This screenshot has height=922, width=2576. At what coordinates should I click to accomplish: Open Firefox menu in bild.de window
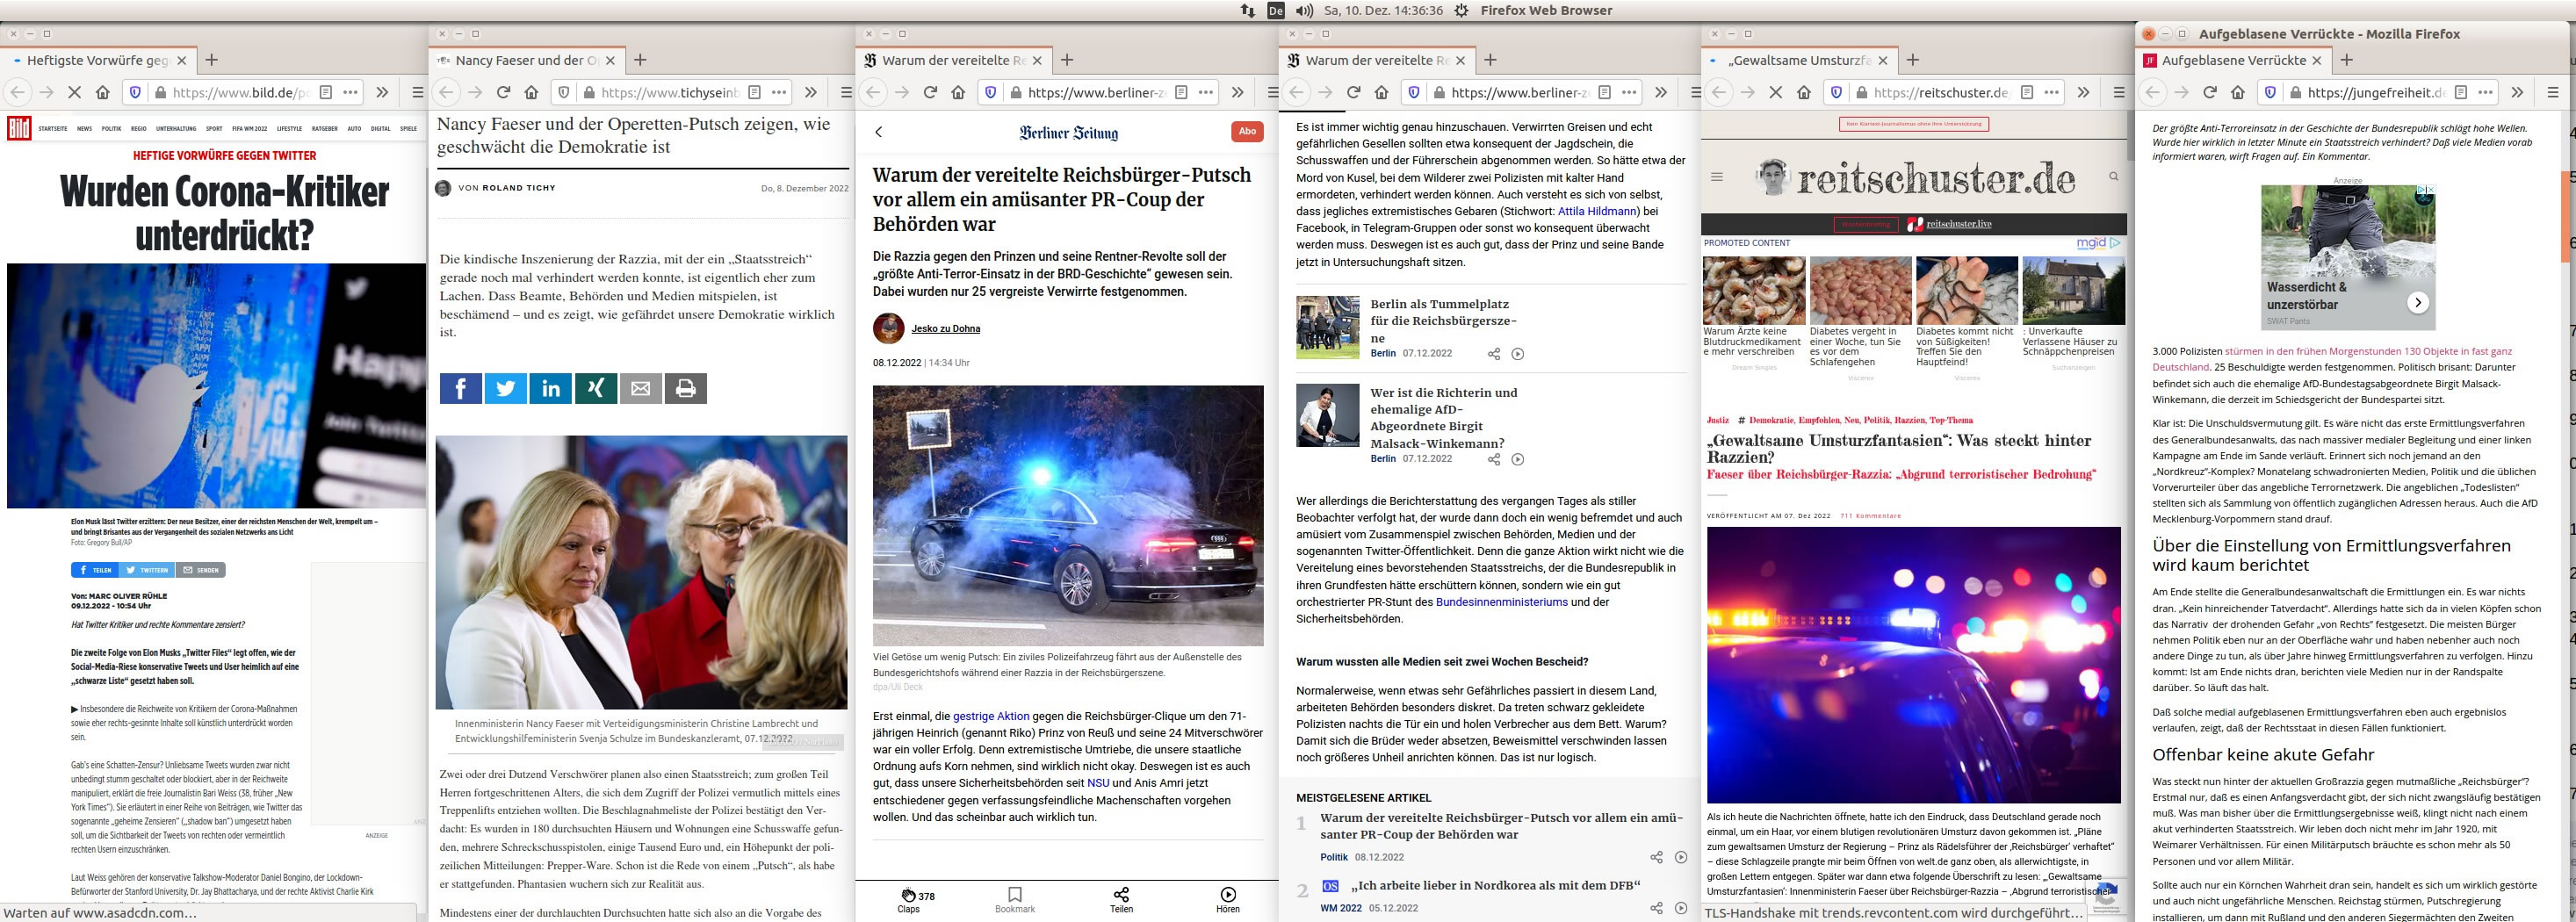tap(418, 92)
